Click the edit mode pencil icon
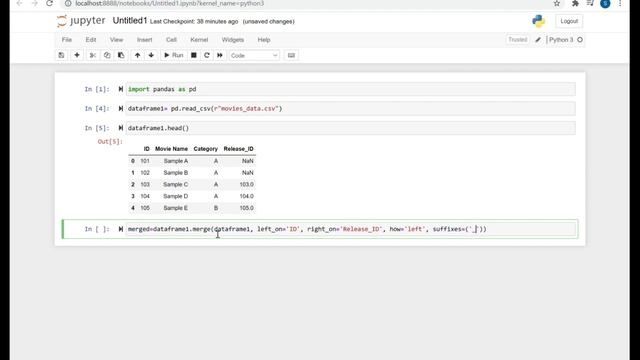640x360 pixels. point(538,40)
